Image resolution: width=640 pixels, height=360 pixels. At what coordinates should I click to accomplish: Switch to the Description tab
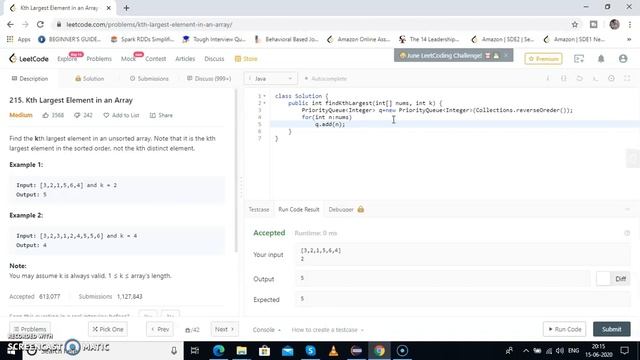point(29,78)
